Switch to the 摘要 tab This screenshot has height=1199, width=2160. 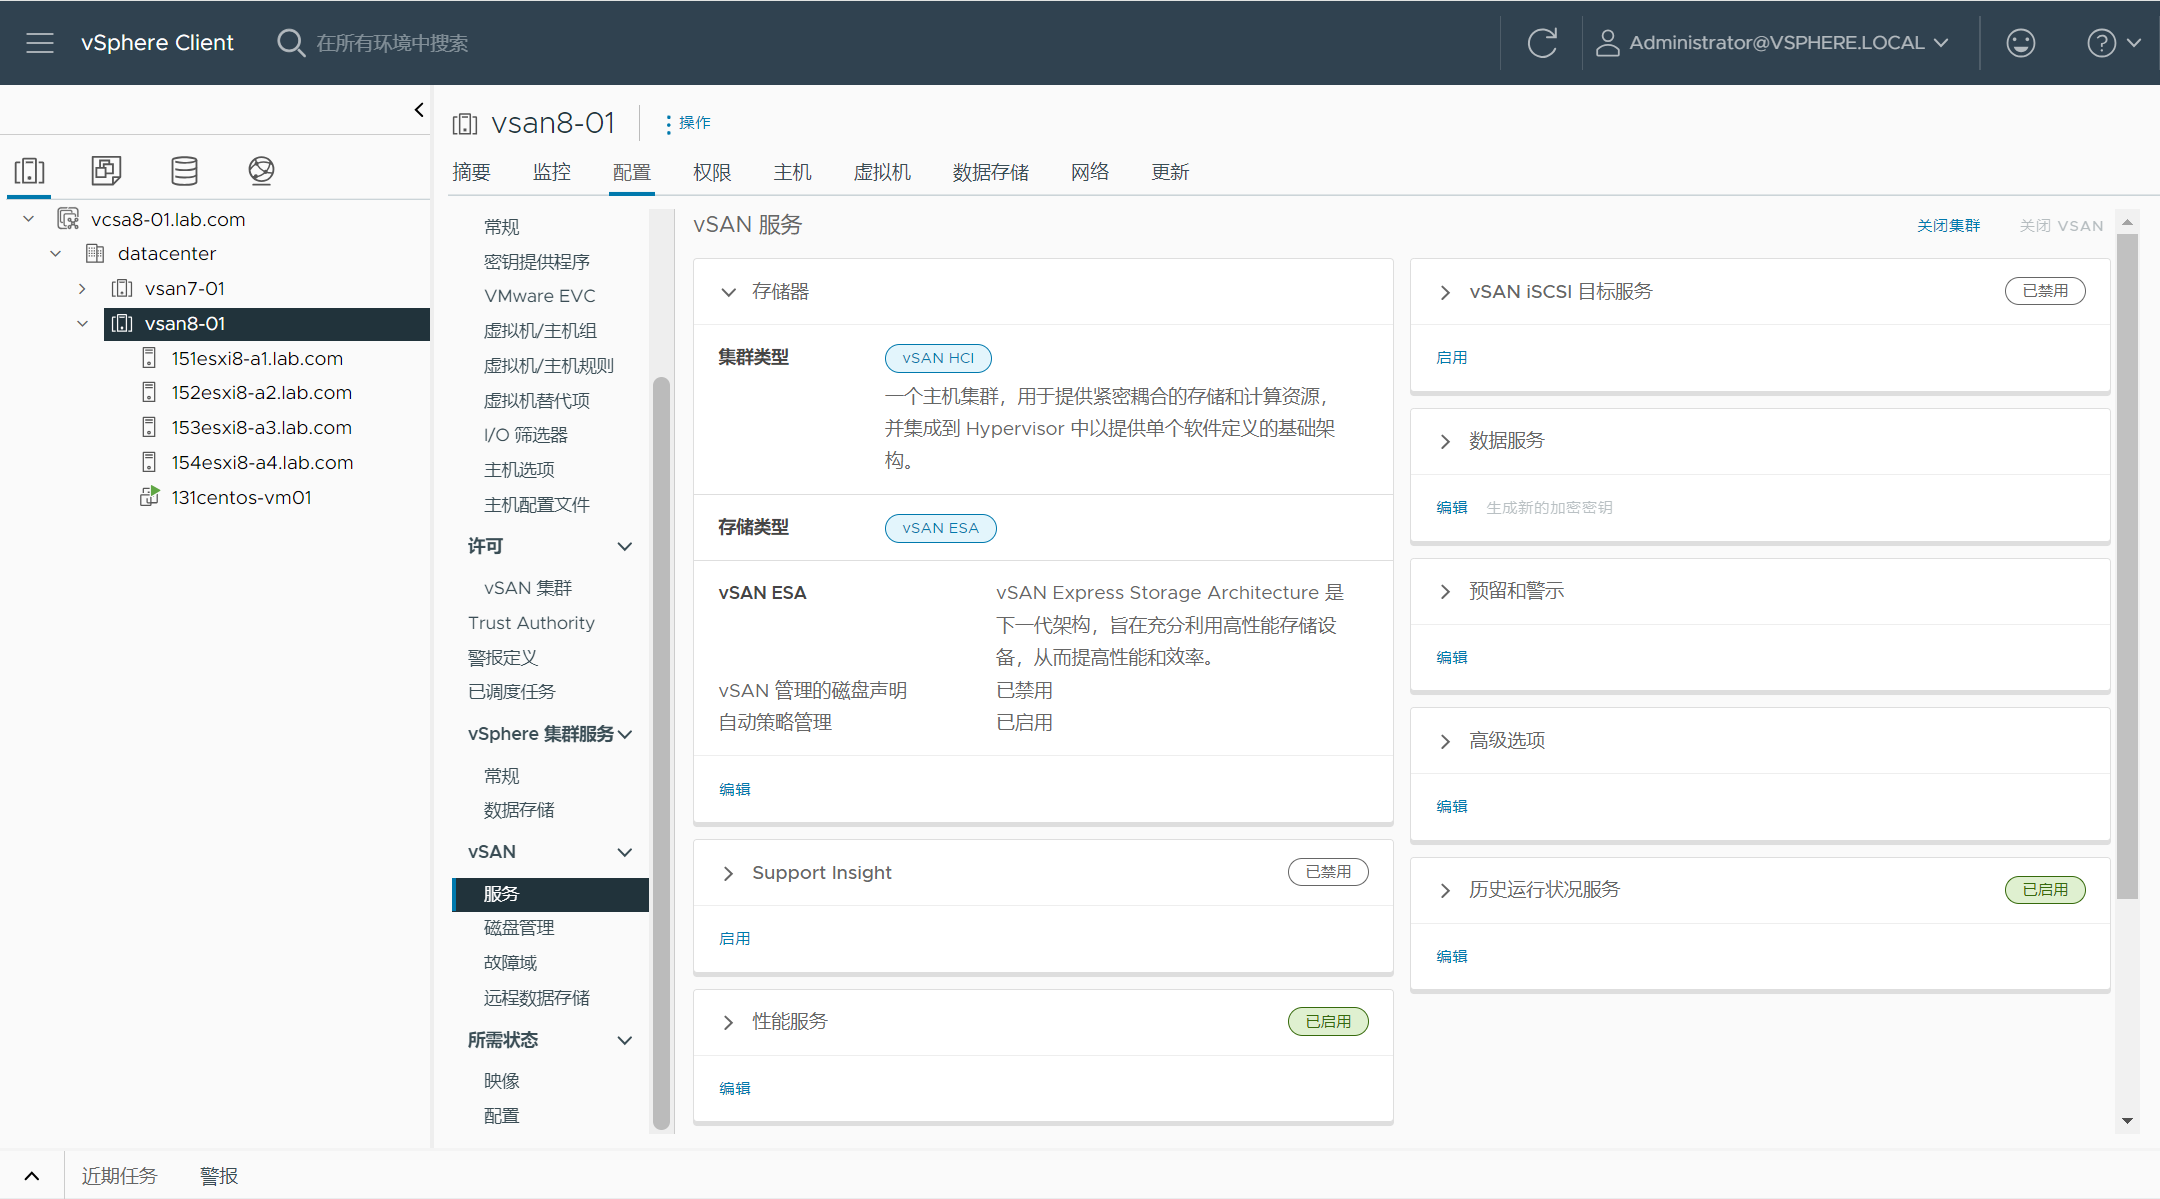click(471, 172)
